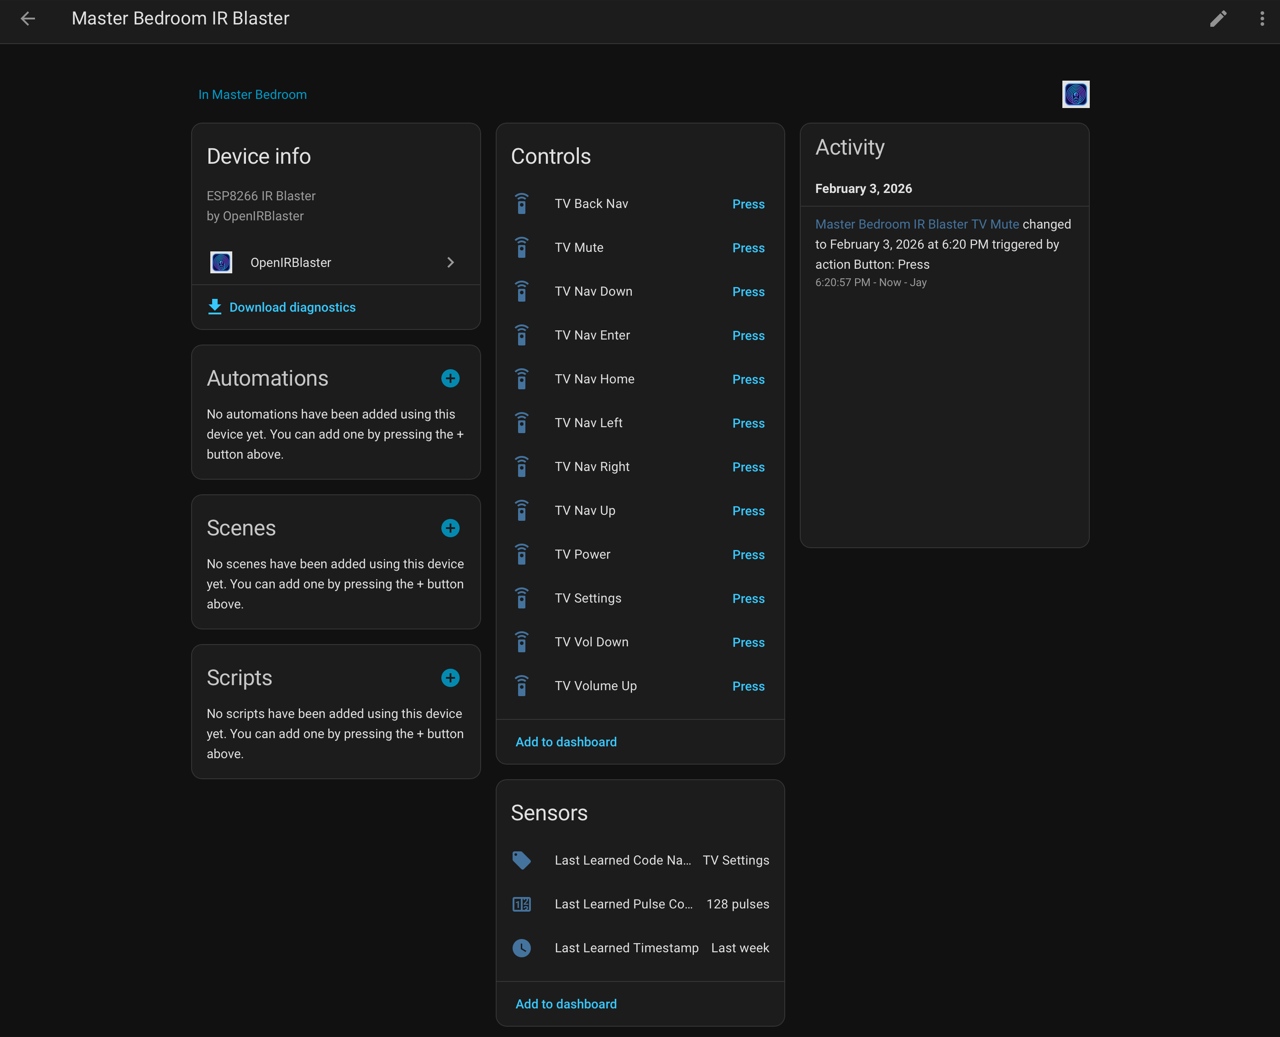Click the remote icon beside TV Power
Image resolution: width=1280 pixels, height=1037 pixels.
point(521,554)
